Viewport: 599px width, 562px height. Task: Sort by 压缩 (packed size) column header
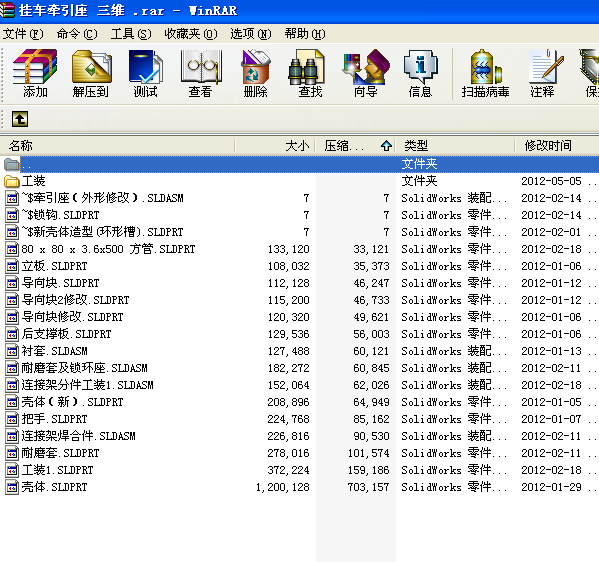355,146
